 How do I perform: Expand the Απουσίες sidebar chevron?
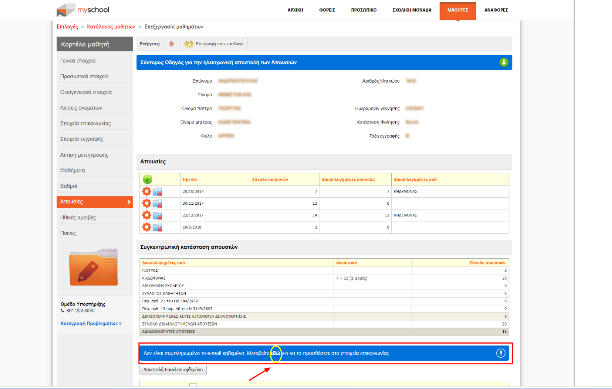pyautogui.click(x=129, y=202)
